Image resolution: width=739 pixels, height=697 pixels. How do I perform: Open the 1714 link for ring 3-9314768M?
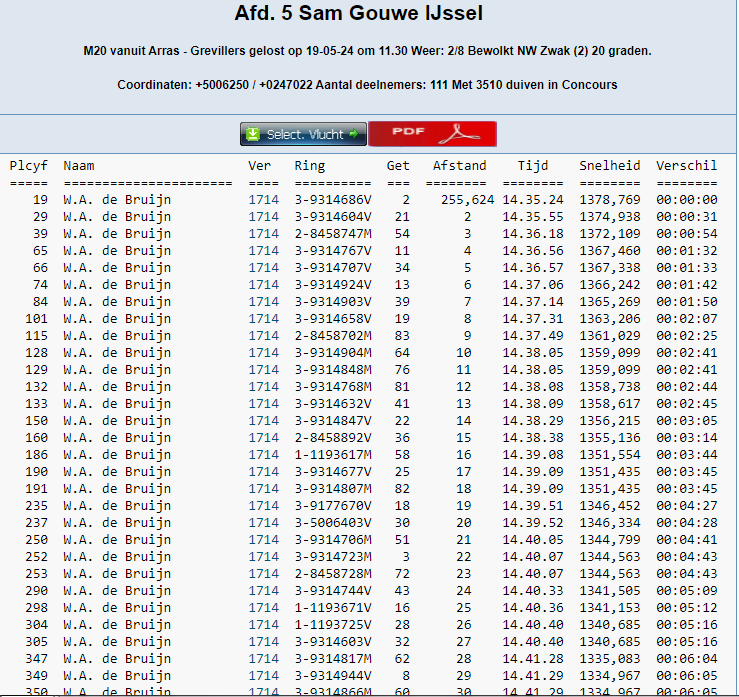[263, 386]
